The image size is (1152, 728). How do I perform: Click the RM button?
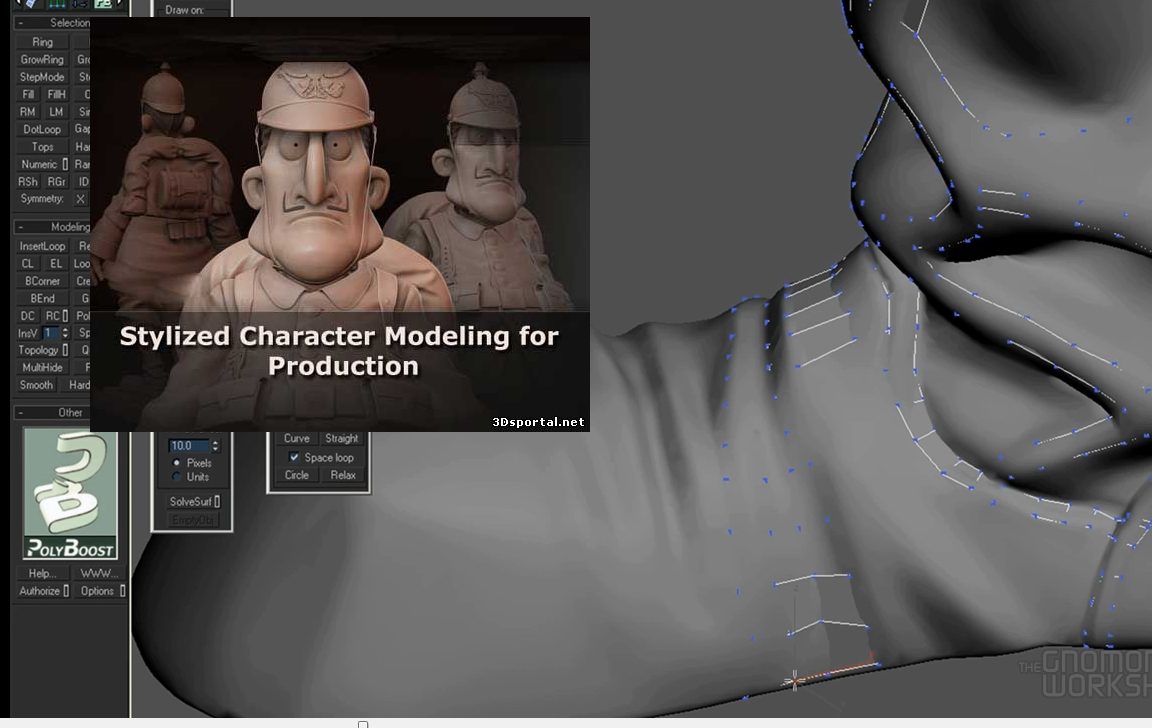pyautogui.click(x=28, y=112)
